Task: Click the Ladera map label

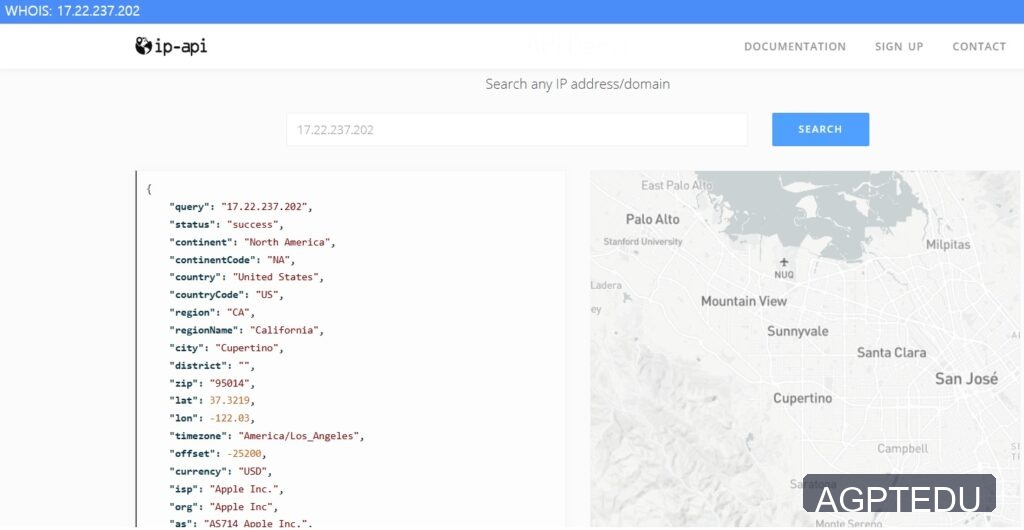Action: coord(607,285)
